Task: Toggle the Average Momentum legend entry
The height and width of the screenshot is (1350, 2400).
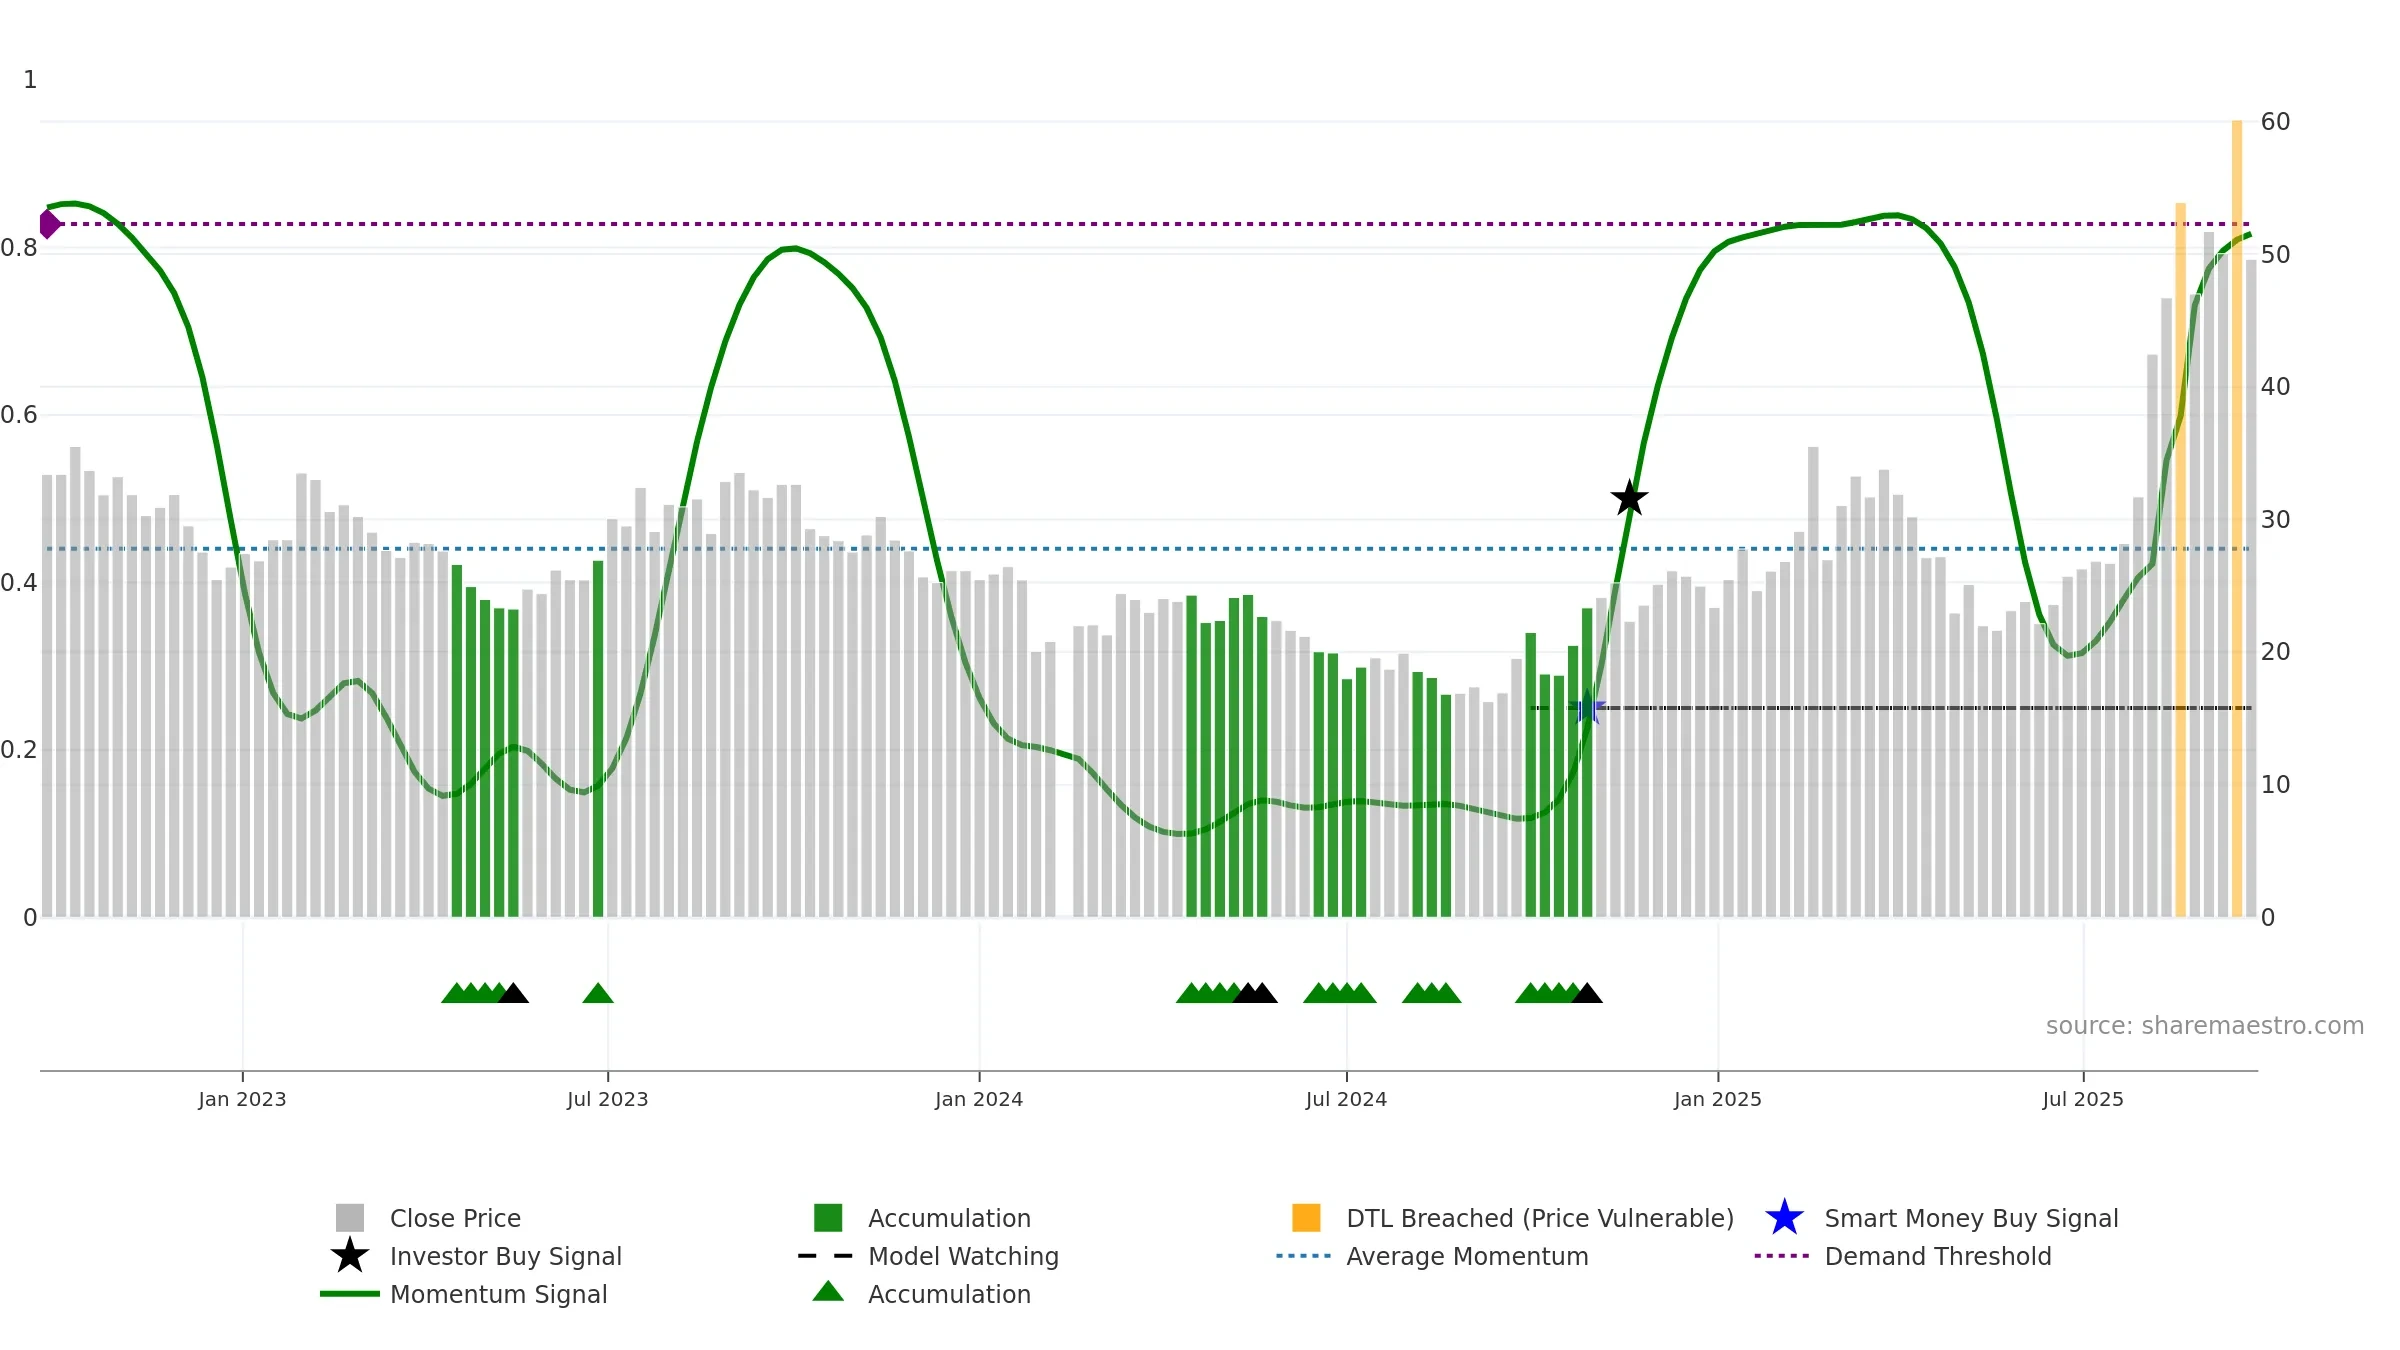Action: 1432,1256
